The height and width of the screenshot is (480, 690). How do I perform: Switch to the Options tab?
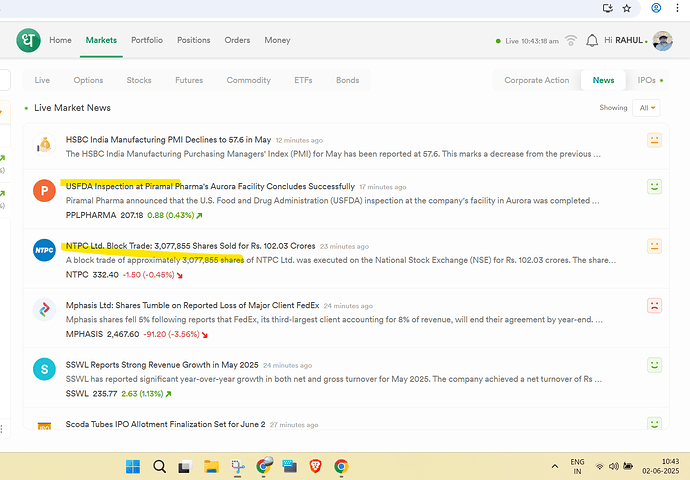pyautogui.click(x=88, y=80)
